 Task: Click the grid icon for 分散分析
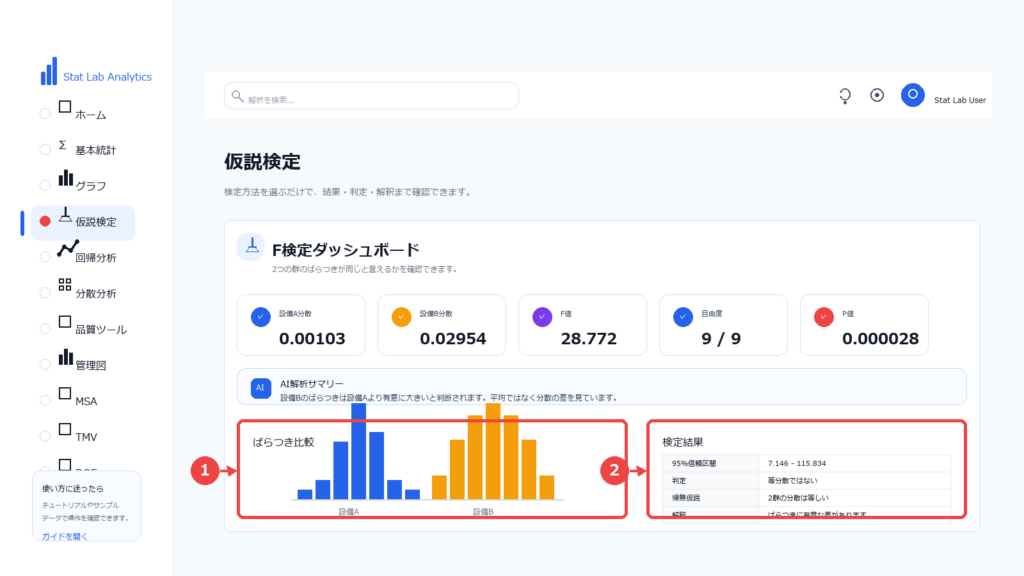click(x=65, y=285)
